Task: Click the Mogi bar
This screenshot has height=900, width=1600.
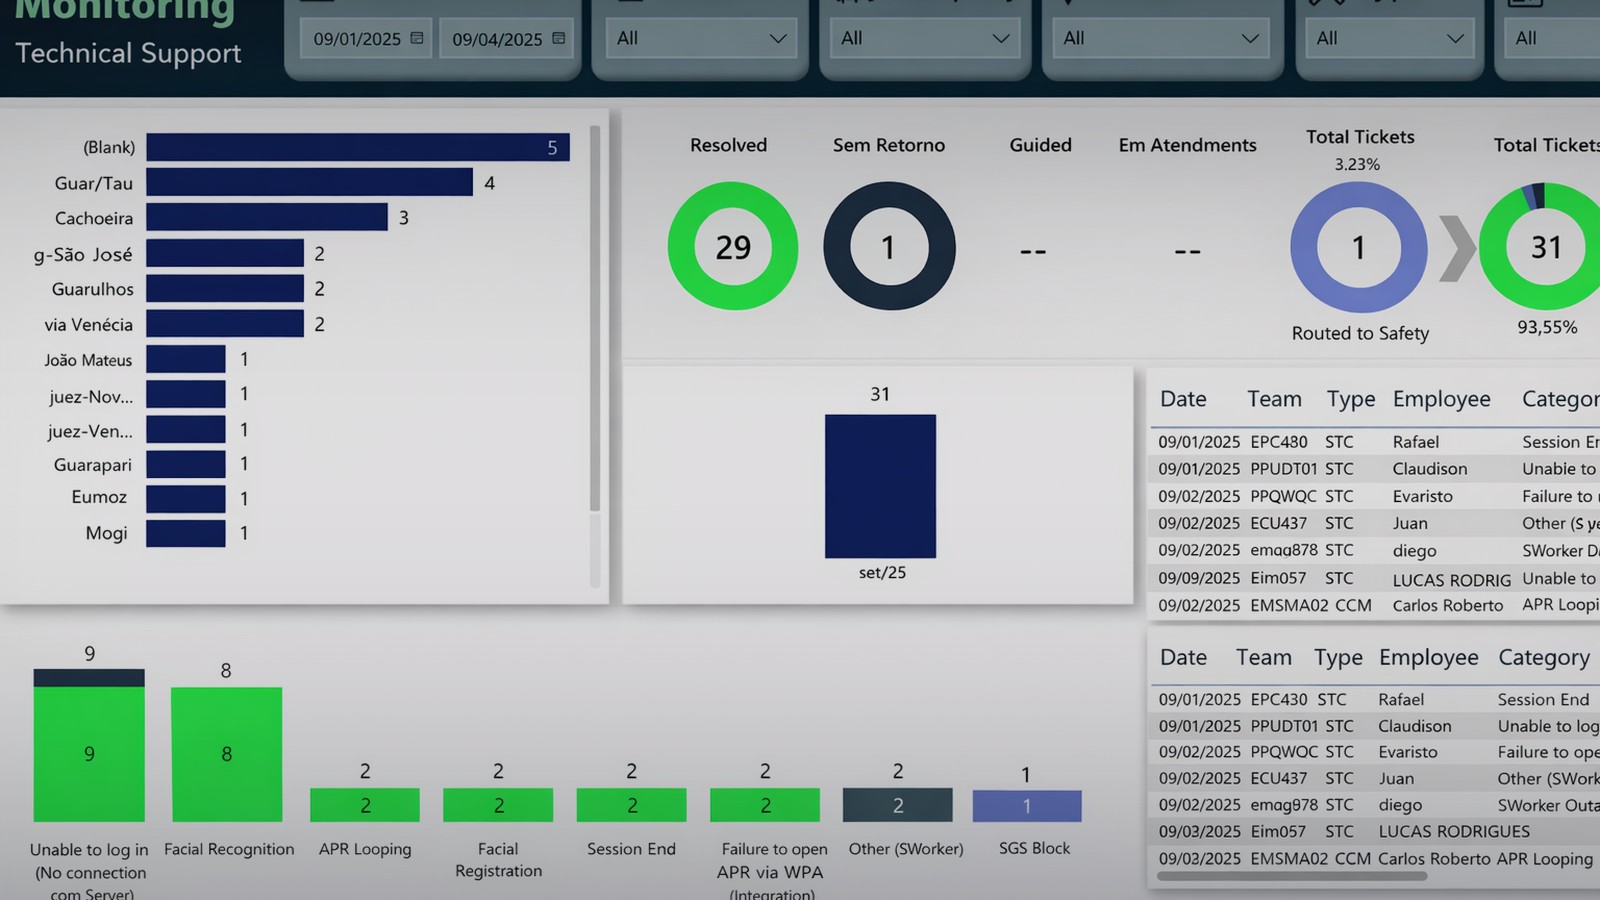Action: tap(186, 533)
